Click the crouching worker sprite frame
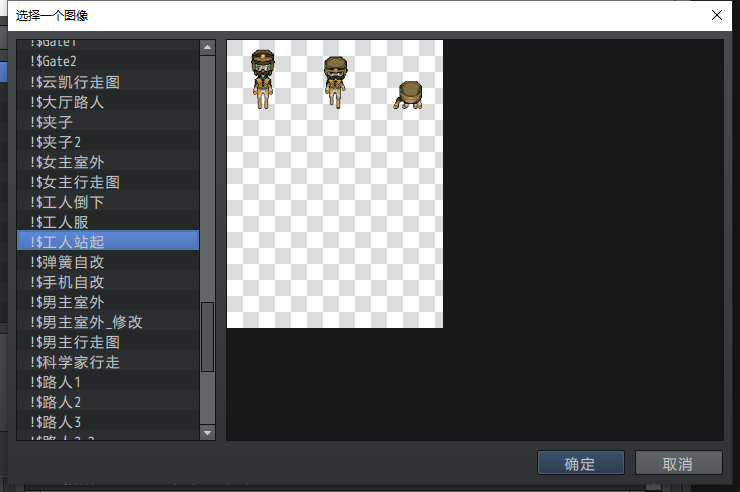740x492 pixels. tap(409, 95)
